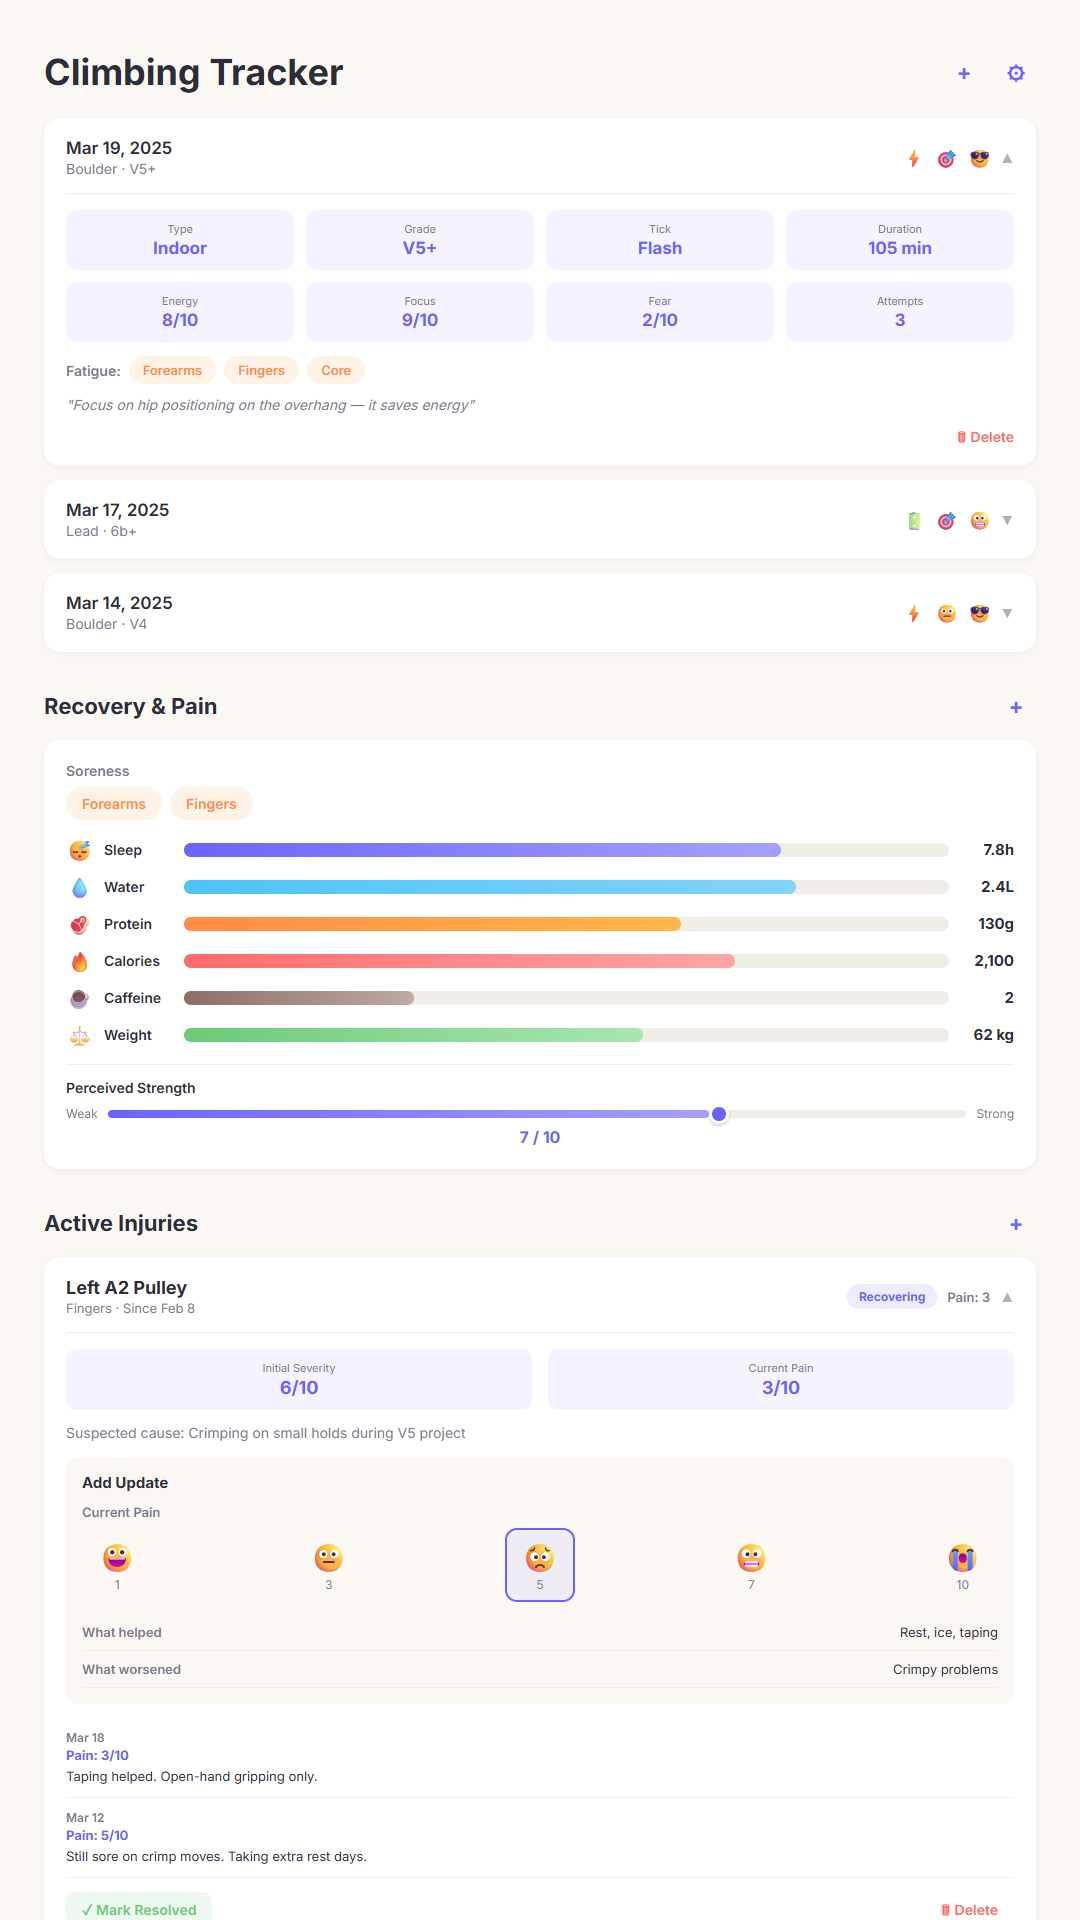Toggle the Fingers soreness chip
The height and width of the screenshot is (1920, 1080).
coord(211,804)
